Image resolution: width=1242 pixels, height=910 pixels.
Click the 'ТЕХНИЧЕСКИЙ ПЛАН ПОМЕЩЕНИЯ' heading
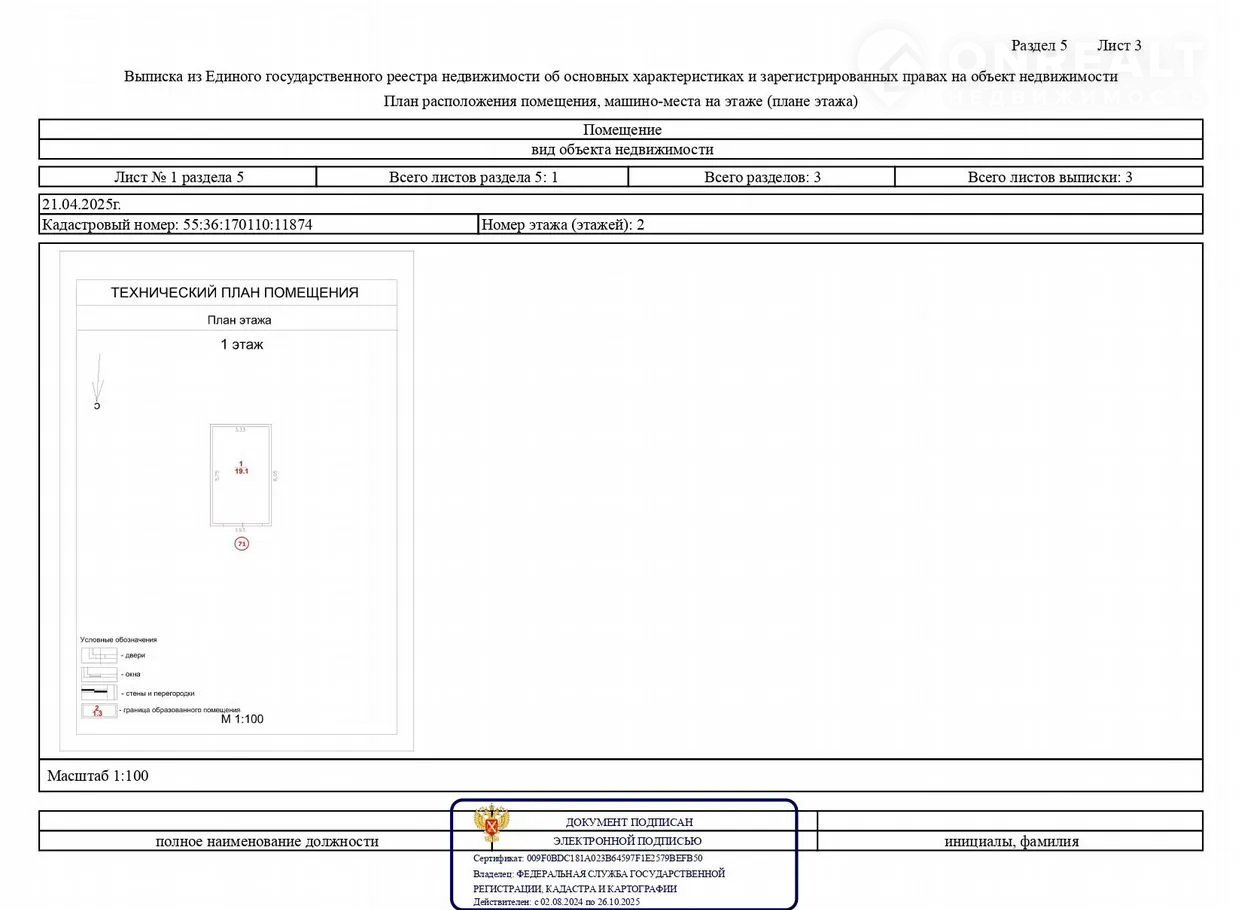pyautogui.click(x=234, y=293)
